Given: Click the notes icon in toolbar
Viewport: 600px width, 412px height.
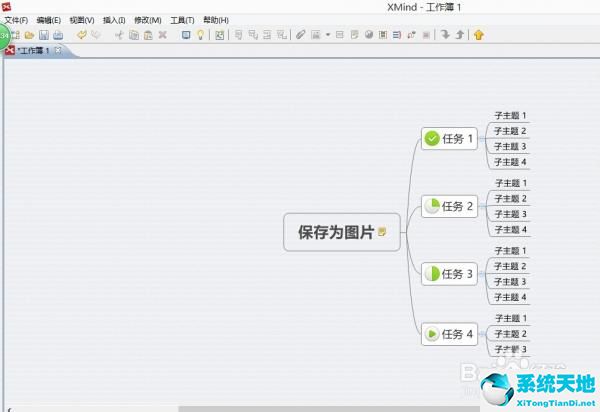Looking at the screenshot, I should point(354,35).
